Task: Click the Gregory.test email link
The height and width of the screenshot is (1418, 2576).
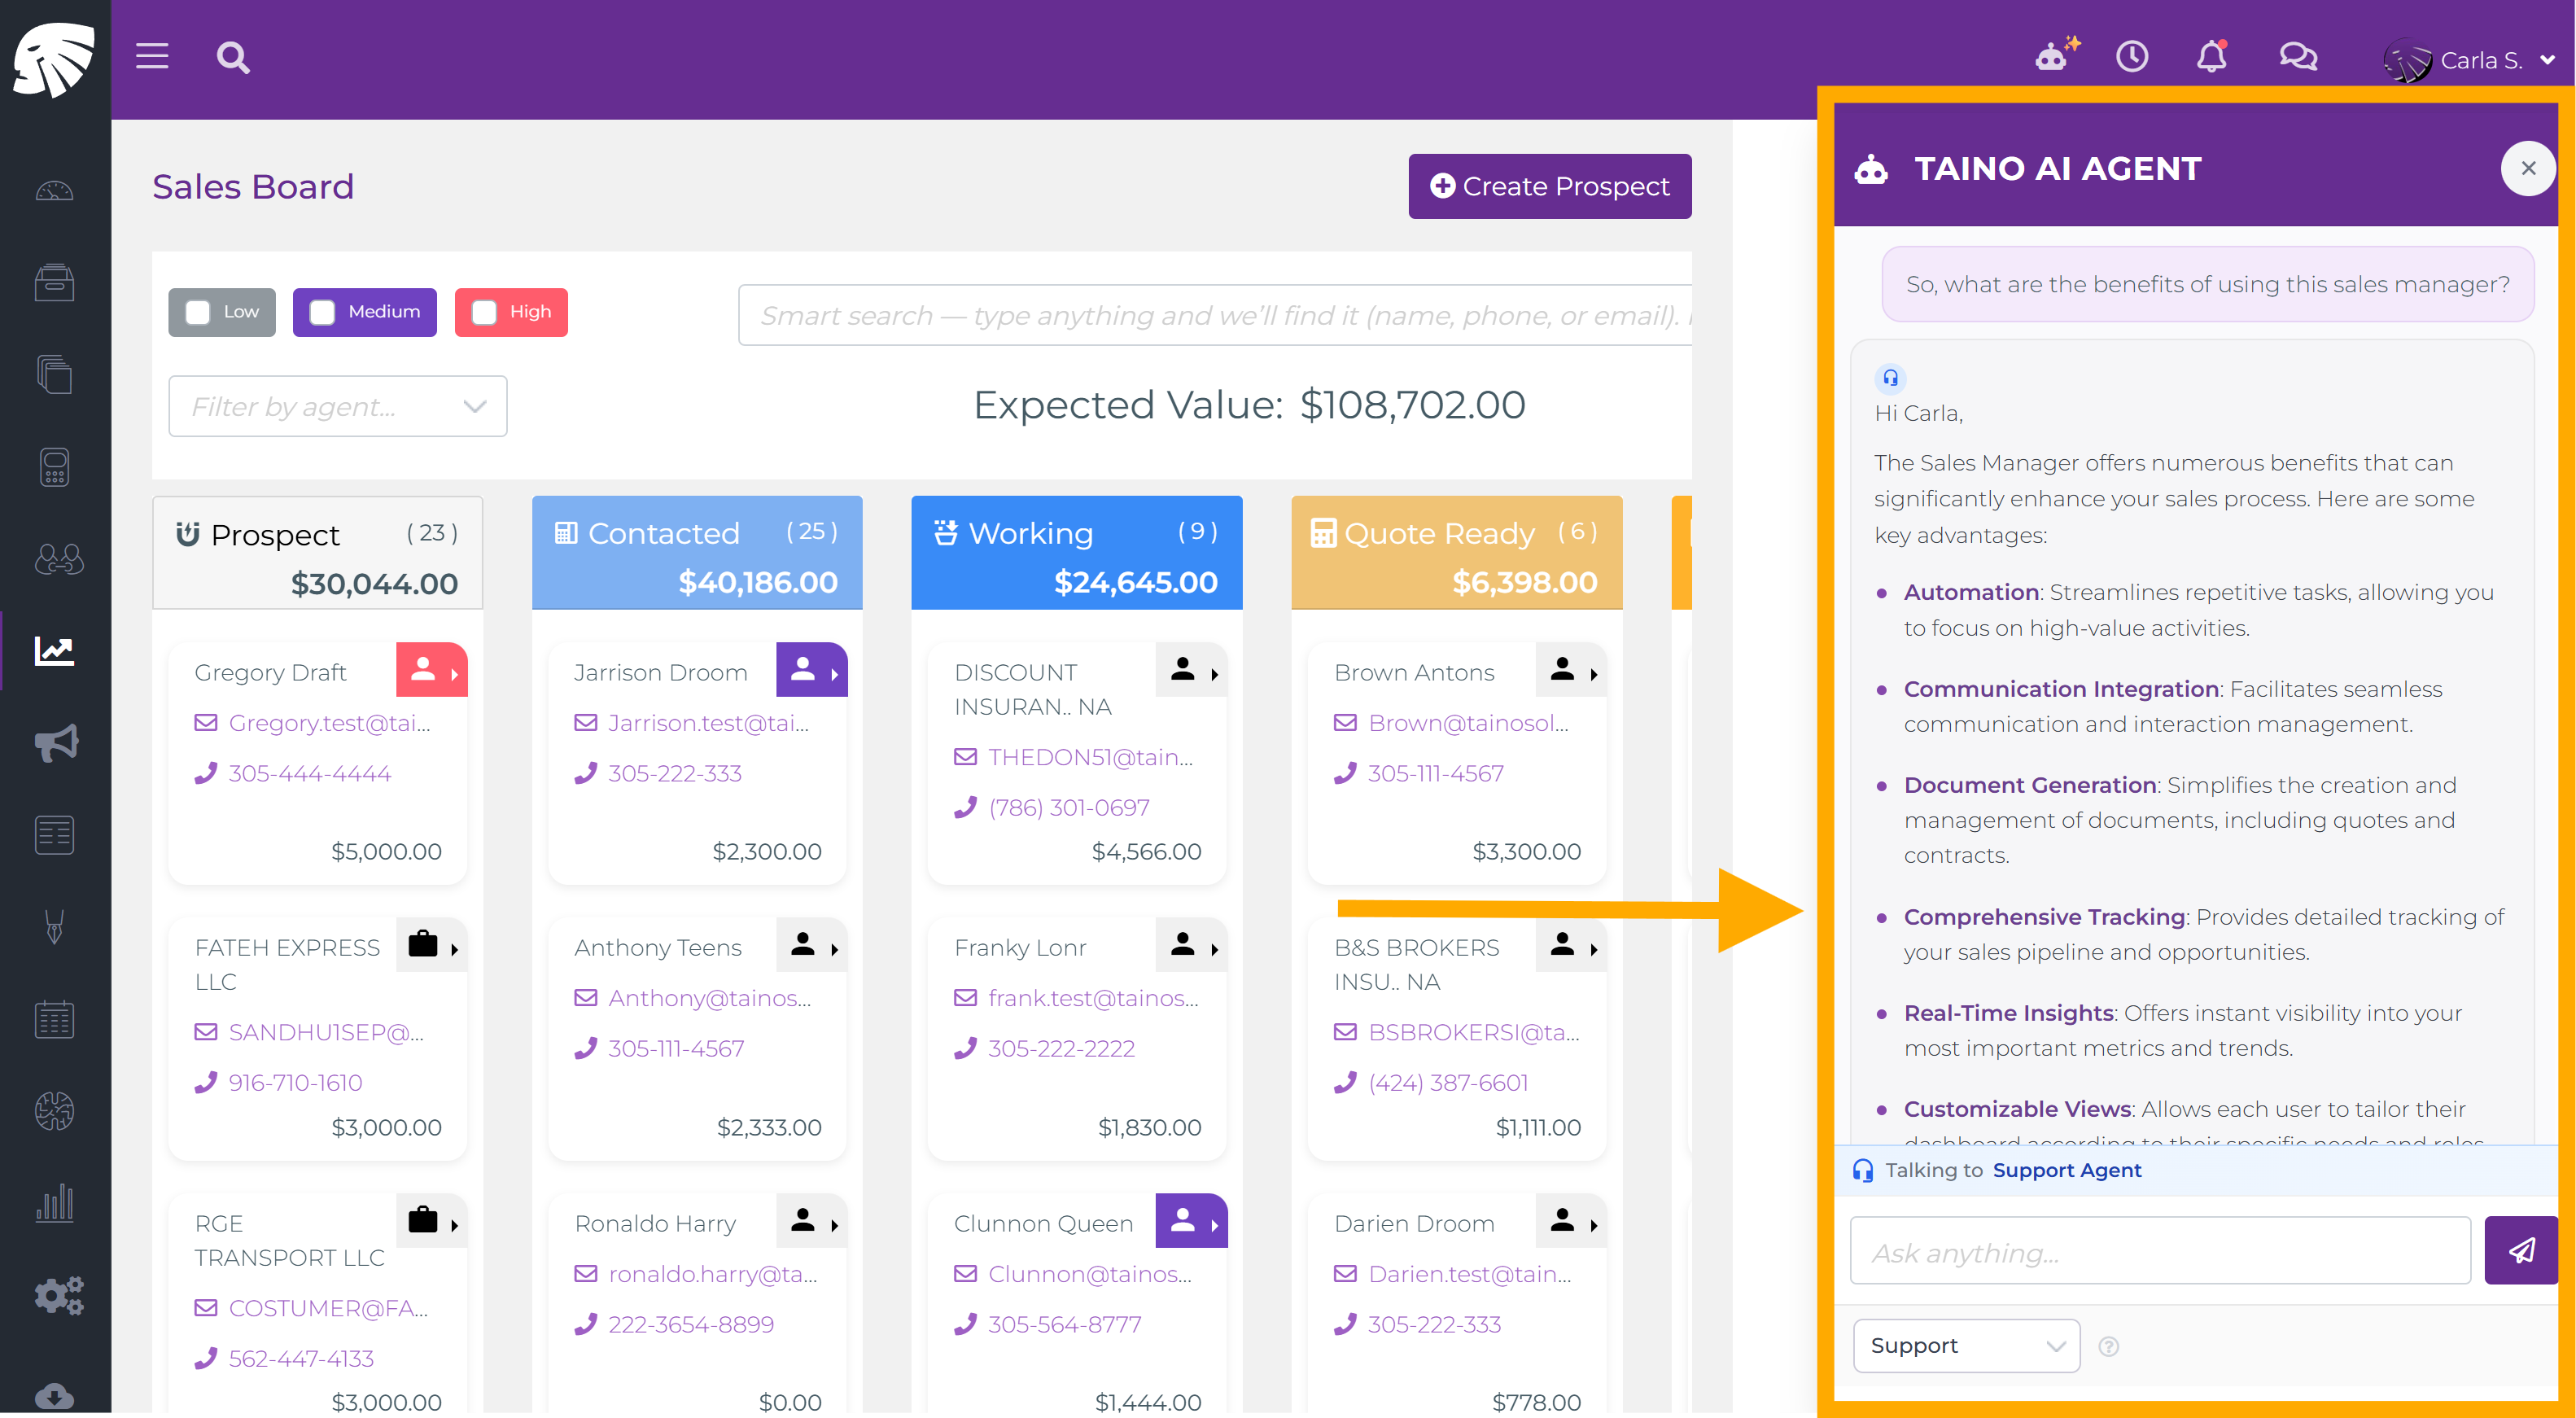Action: click(329, 723)
